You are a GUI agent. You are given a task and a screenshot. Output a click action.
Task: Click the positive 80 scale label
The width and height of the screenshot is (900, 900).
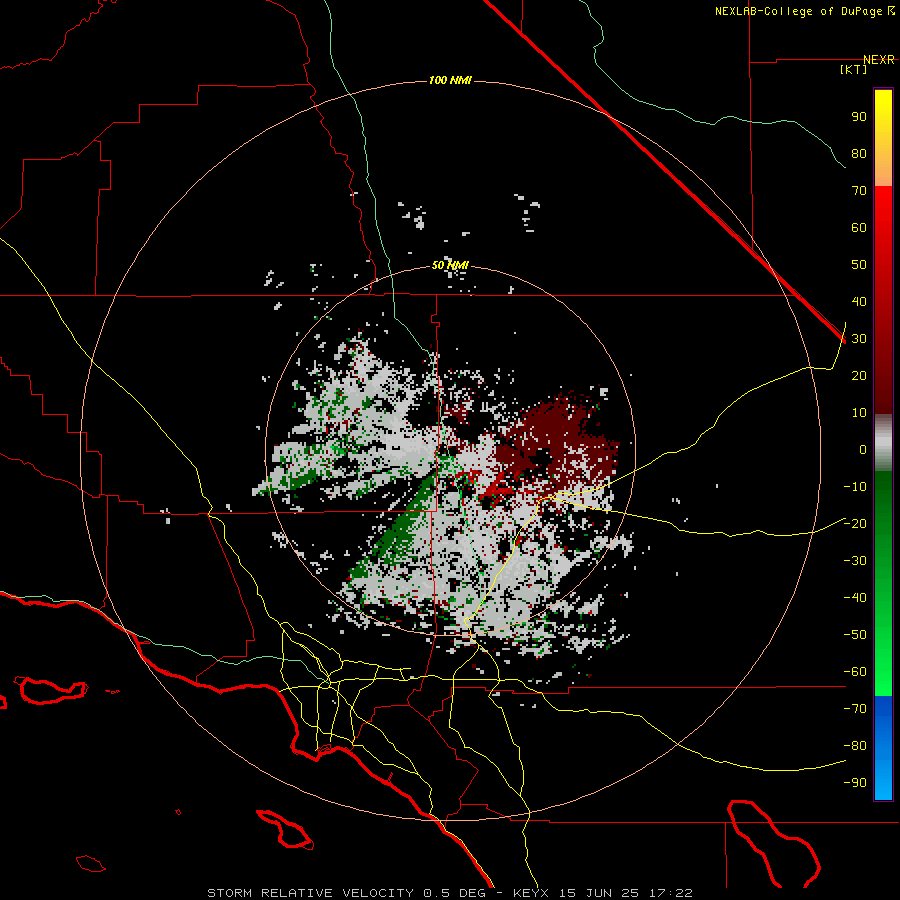pos(859,153)
